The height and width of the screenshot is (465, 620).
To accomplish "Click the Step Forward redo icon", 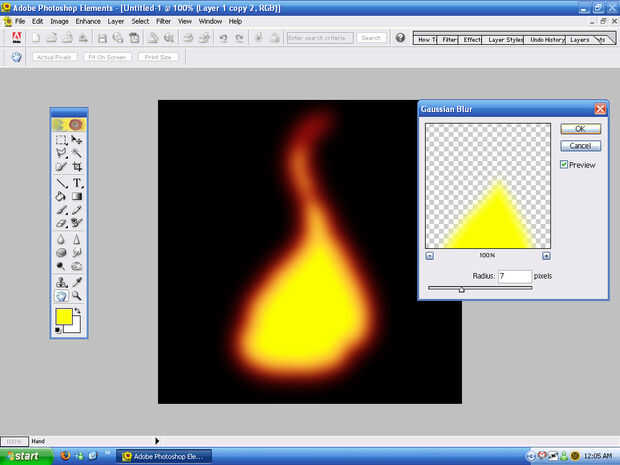I will (x=239, y=38).
